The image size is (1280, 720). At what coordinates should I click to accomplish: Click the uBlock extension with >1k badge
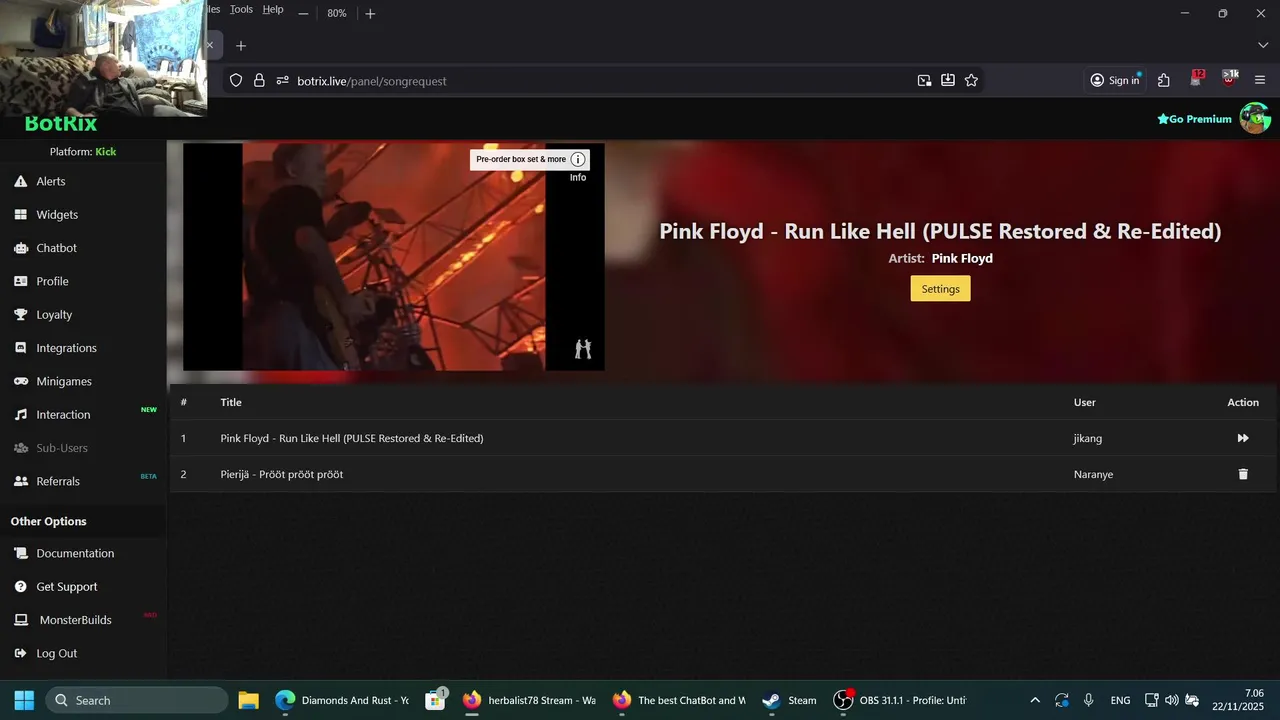pyautogui.click(x=1230, y=79)
